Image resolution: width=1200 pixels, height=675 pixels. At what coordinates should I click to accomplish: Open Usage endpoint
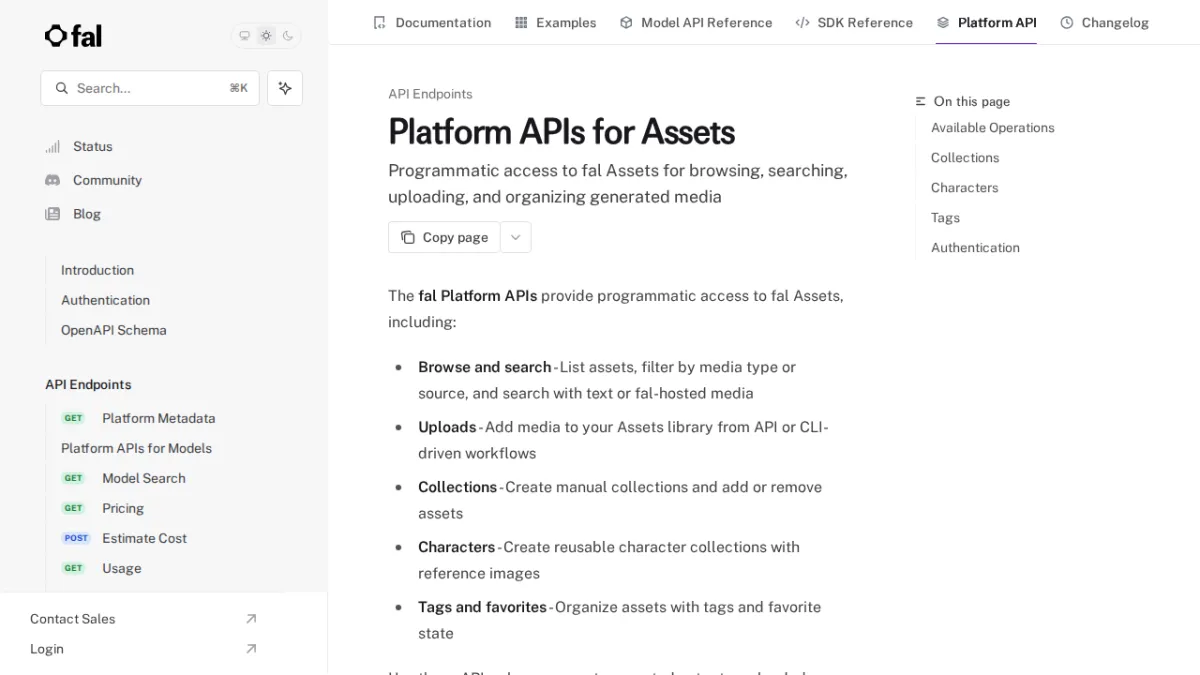[121, 568]
